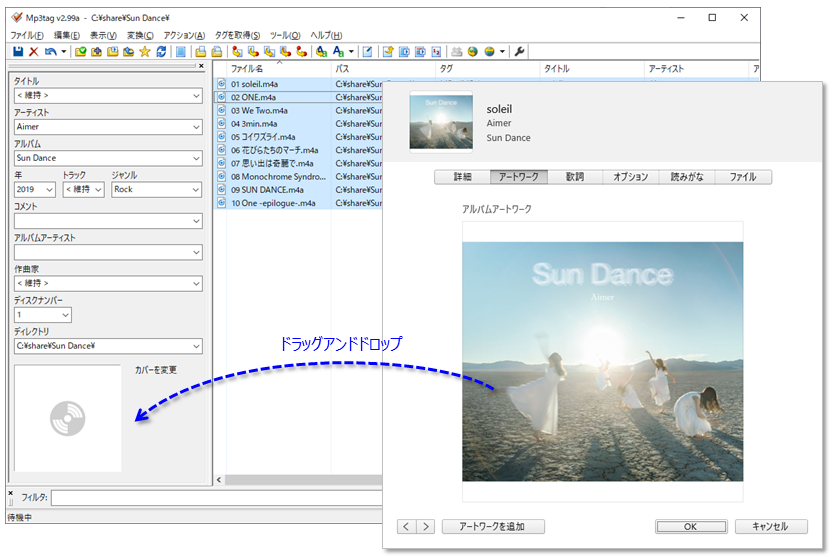
Task: Click the first globe tag sources icon
Action: 473,52
